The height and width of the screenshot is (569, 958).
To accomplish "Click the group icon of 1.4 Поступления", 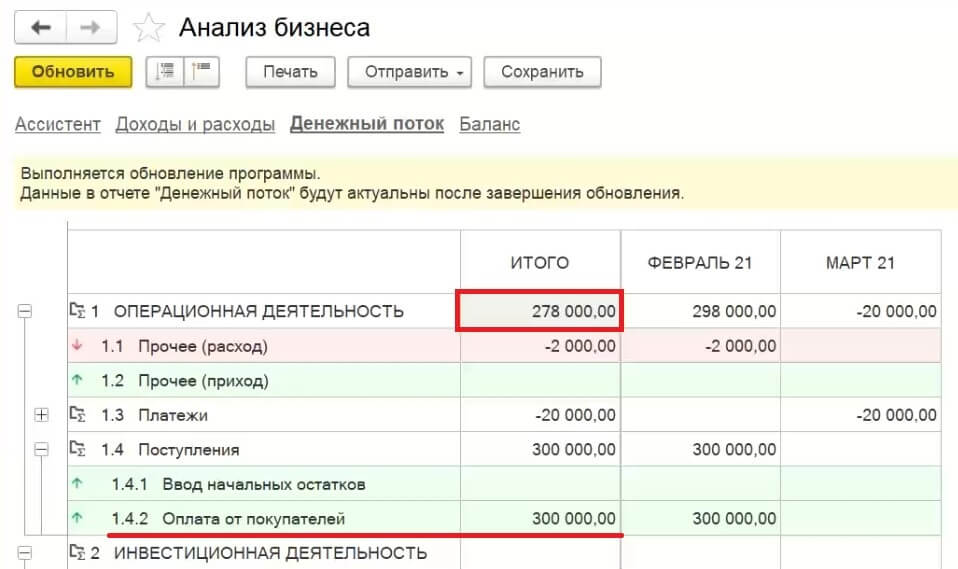I will [78, 449].
